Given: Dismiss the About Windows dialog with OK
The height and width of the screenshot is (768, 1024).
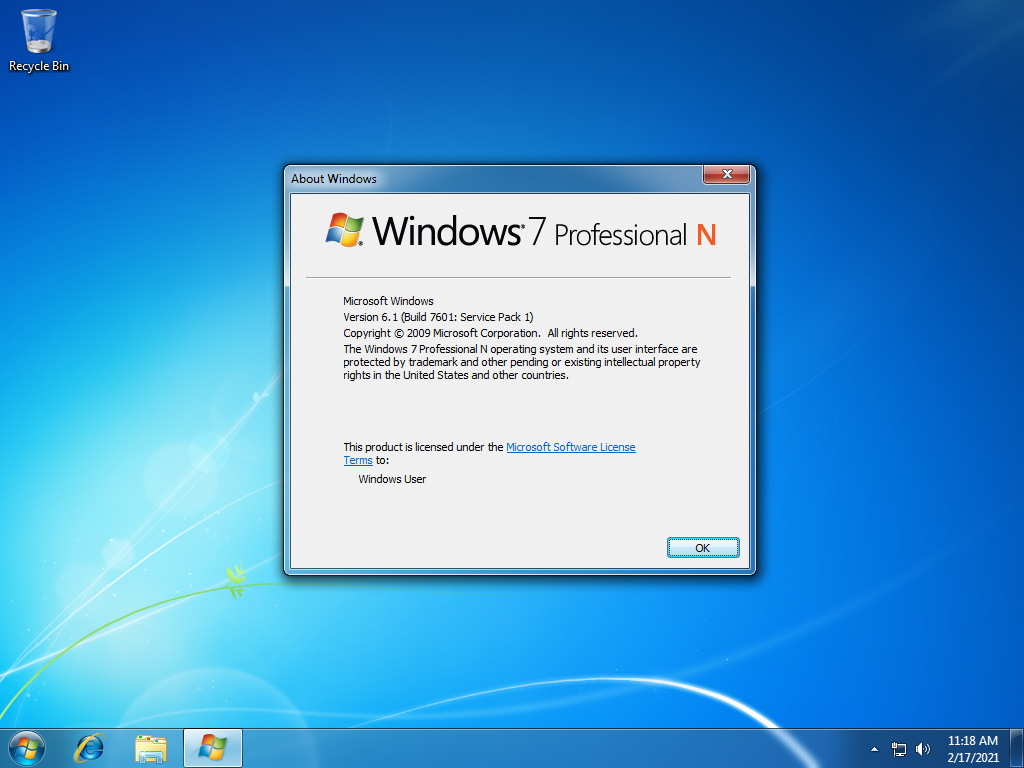Looking at the screenshot, I should [x=703, y=547].
